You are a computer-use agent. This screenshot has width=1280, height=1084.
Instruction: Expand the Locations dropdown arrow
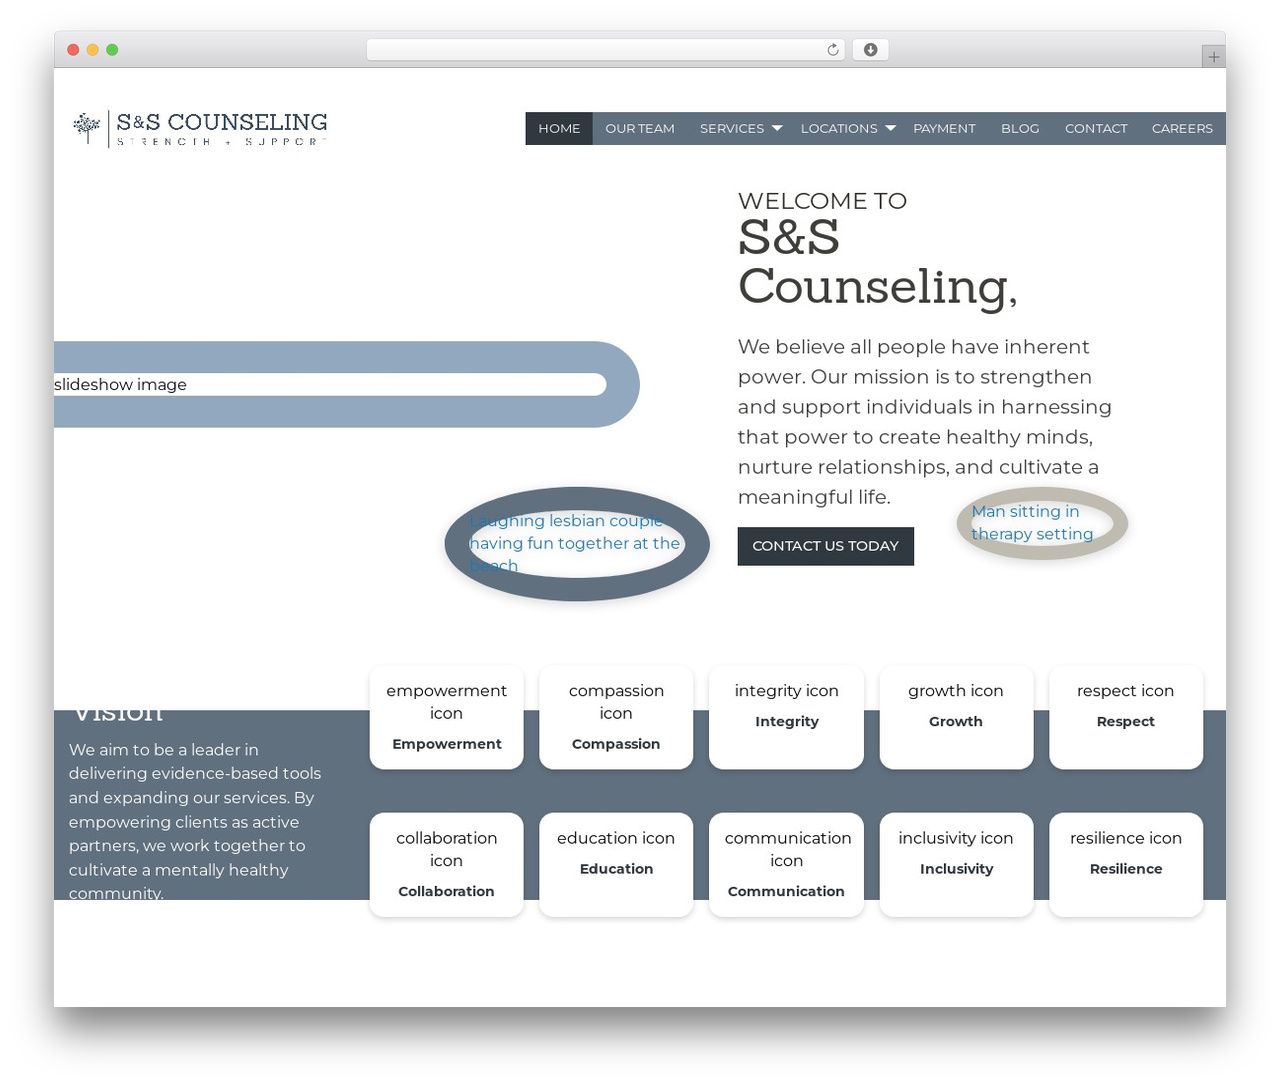pyautogui.click(x=890, y=128)
